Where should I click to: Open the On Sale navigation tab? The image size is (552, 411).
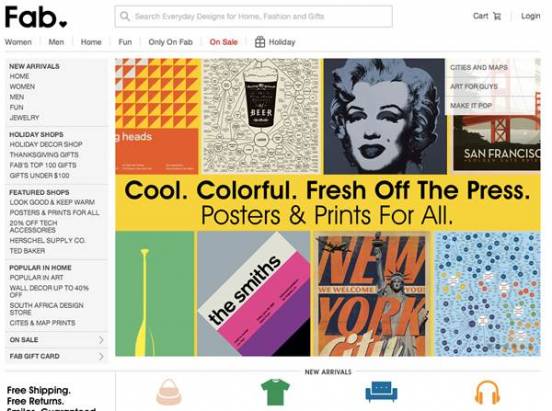click(x=224, y=42)
